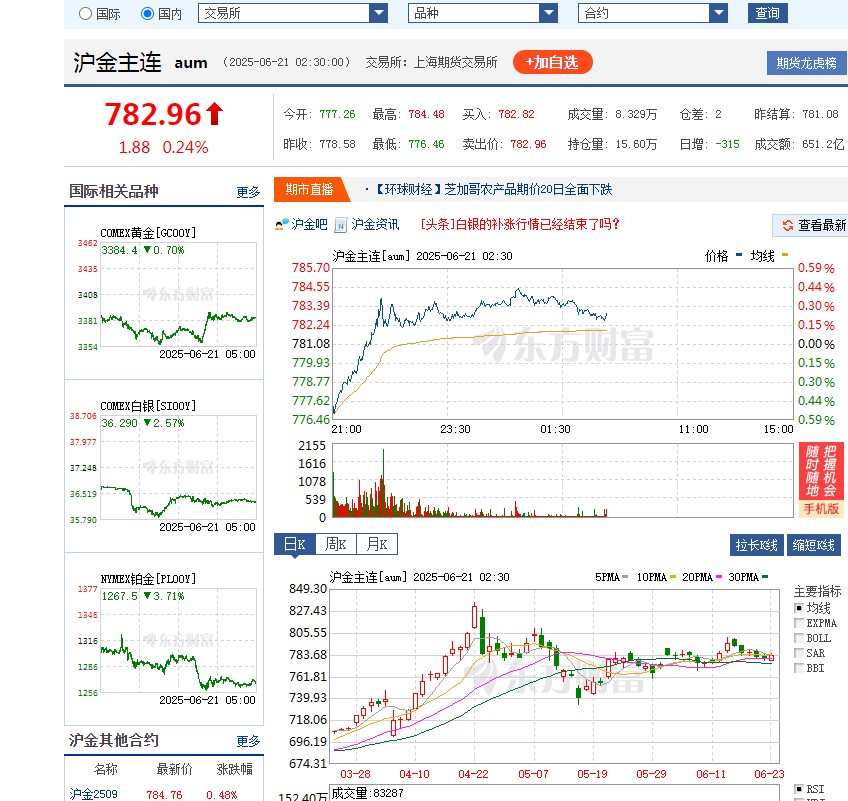Click 30PMA legend green color marker

tap(765, 577)
